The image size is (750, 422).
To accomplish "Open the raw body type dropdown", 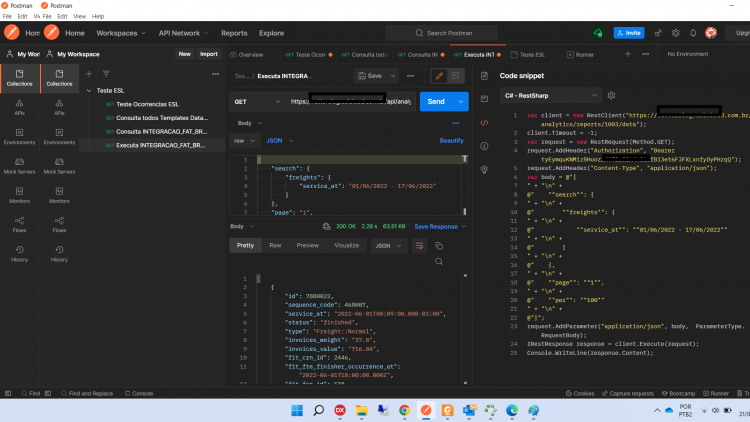I will [244, 141].
